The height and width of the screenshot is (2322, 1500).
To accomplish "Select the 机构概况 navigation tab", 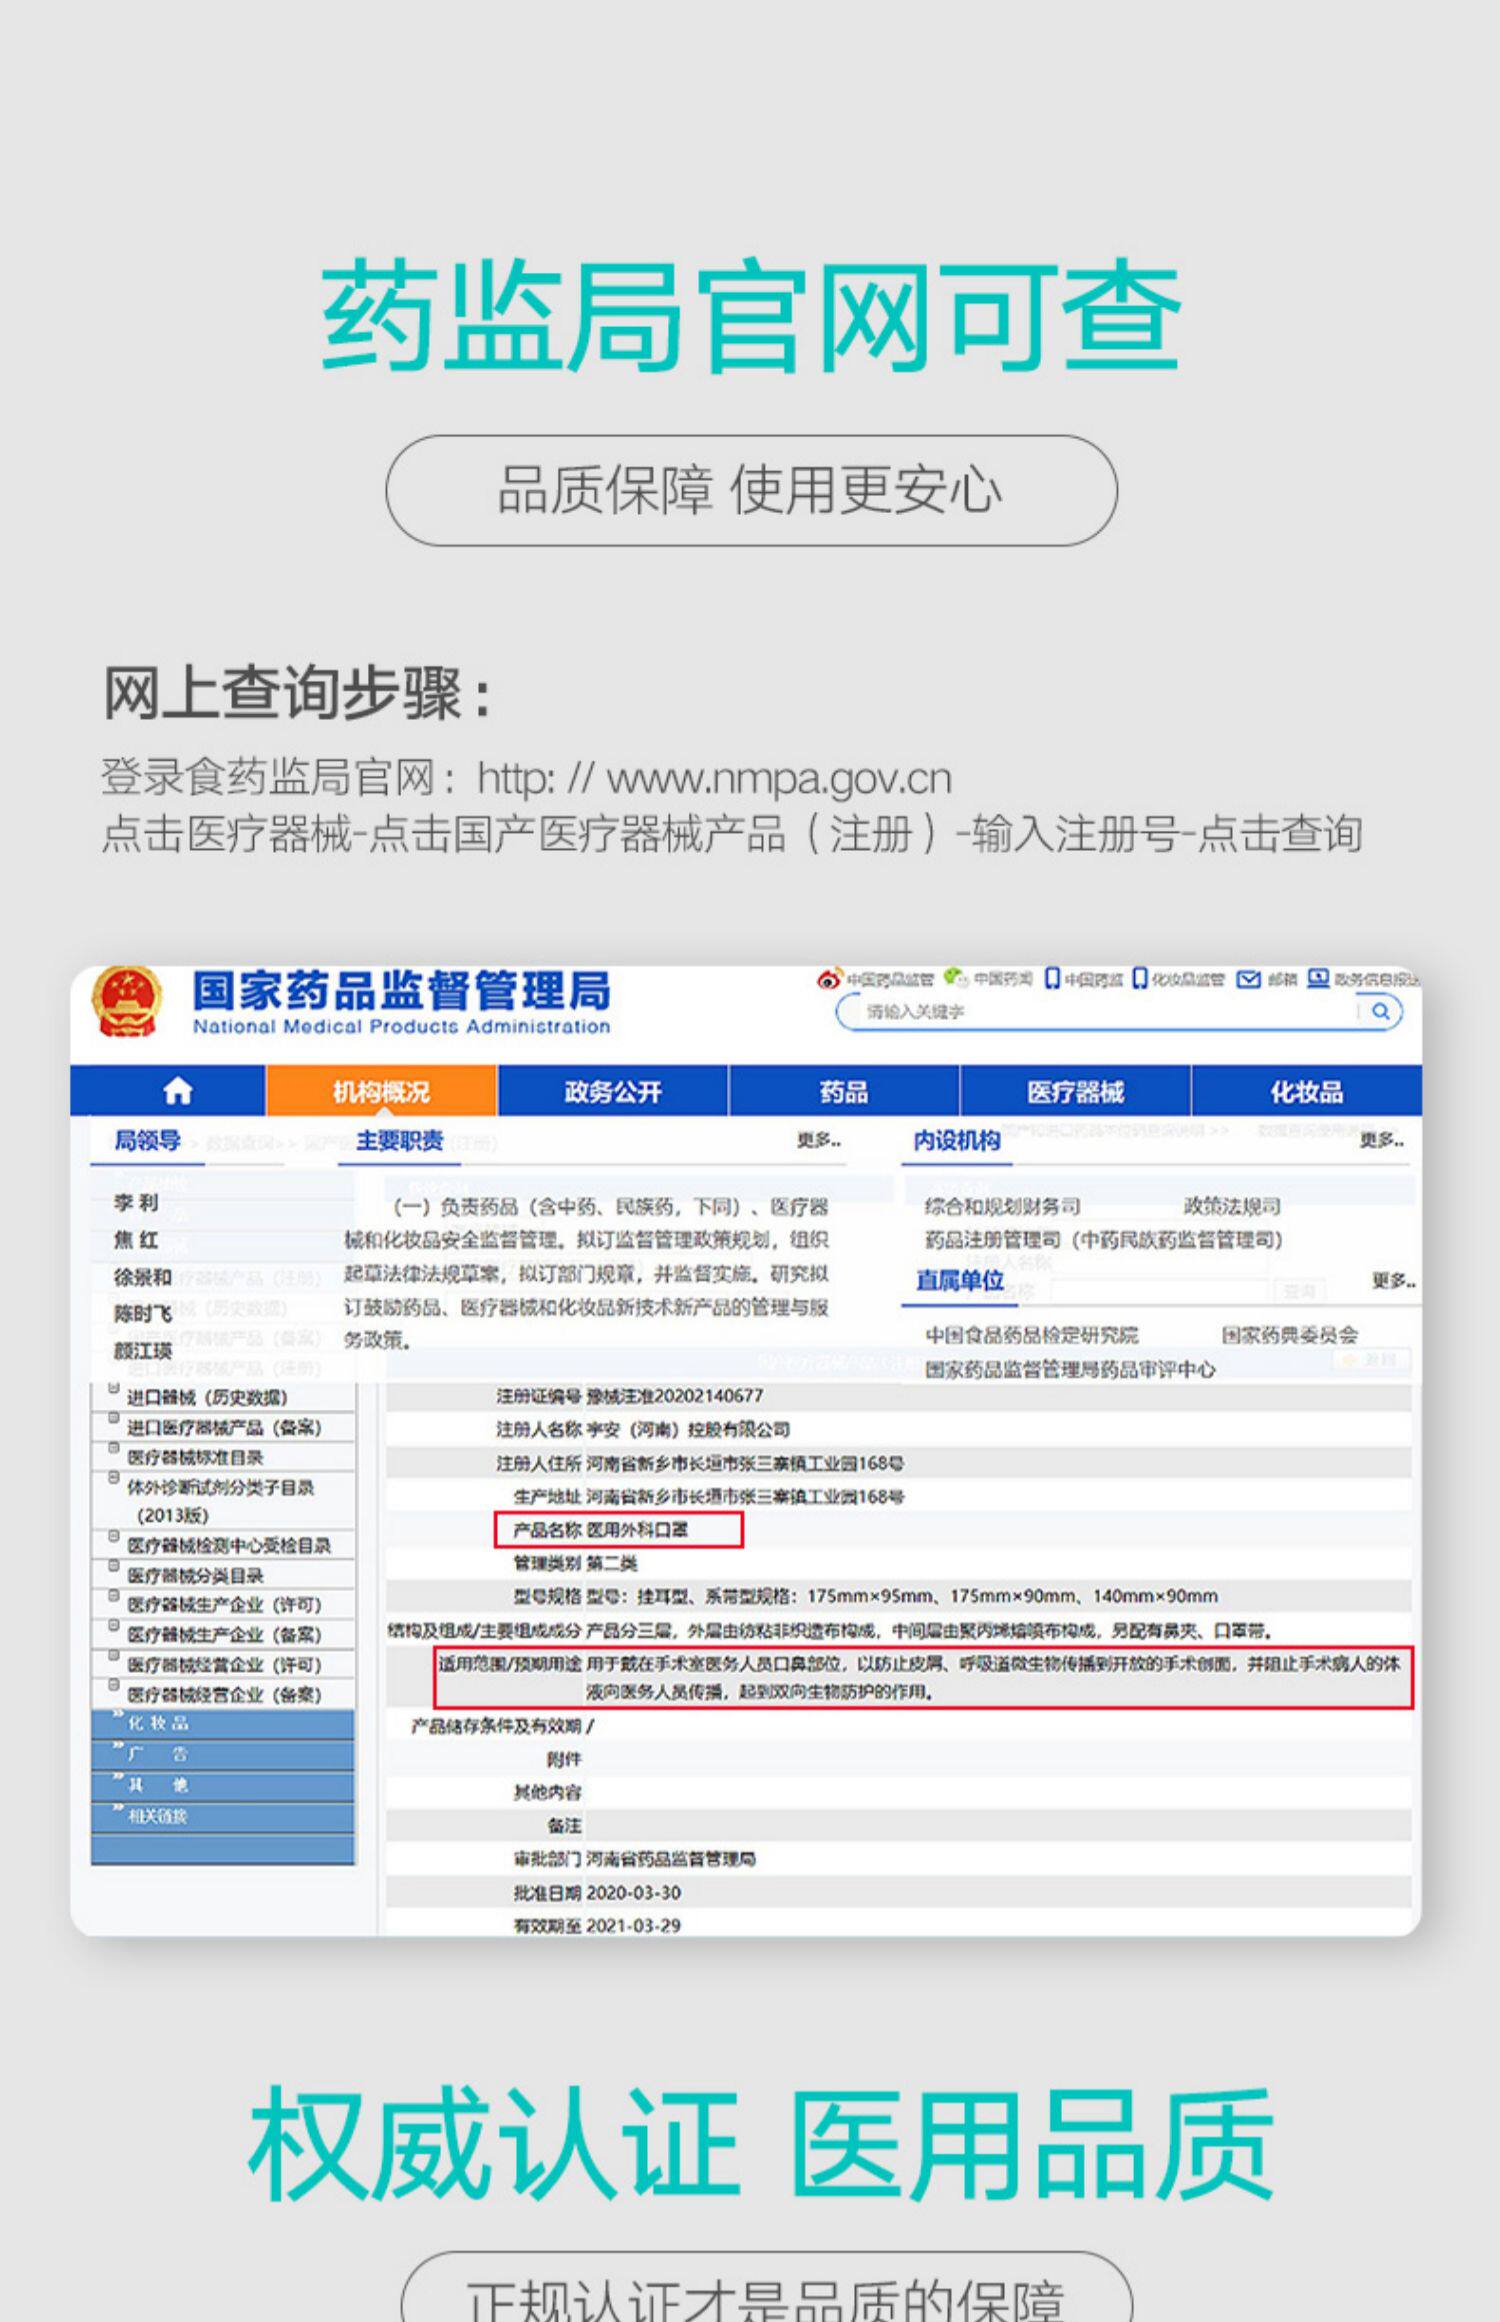I will [381, 1091].
